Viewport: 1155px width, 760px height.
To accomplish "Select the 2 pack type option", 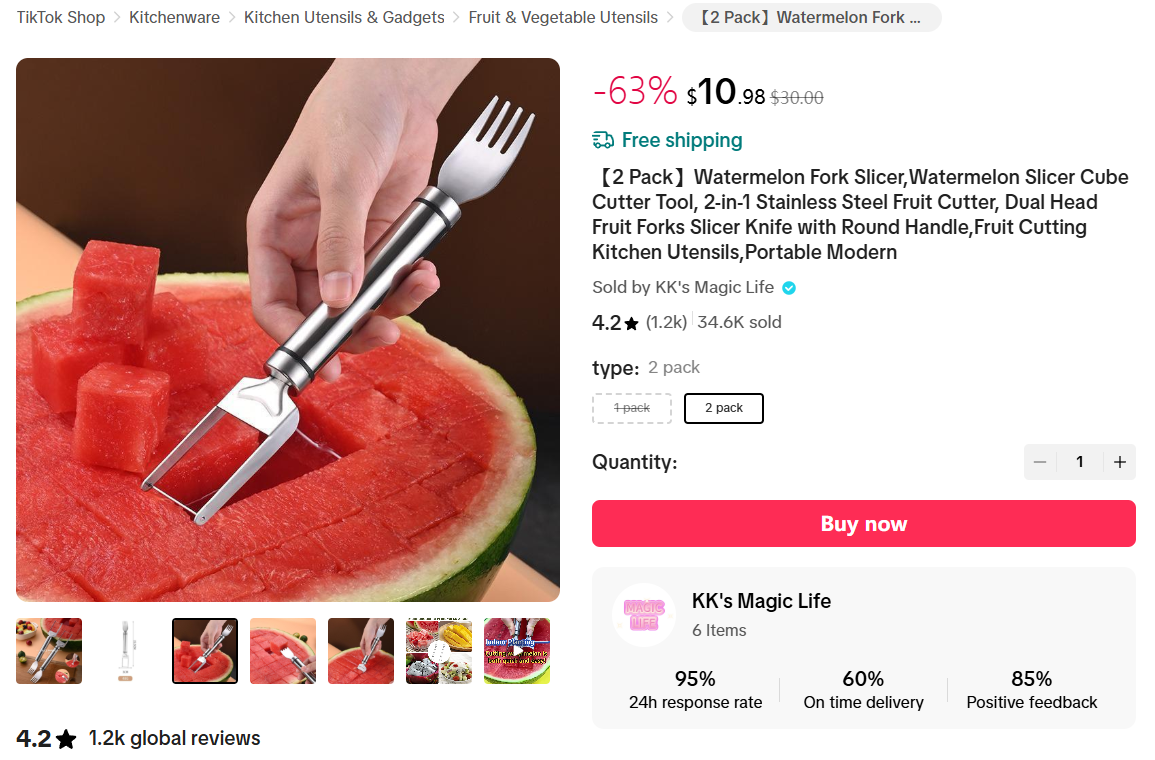I will click(x=723, y=409).
